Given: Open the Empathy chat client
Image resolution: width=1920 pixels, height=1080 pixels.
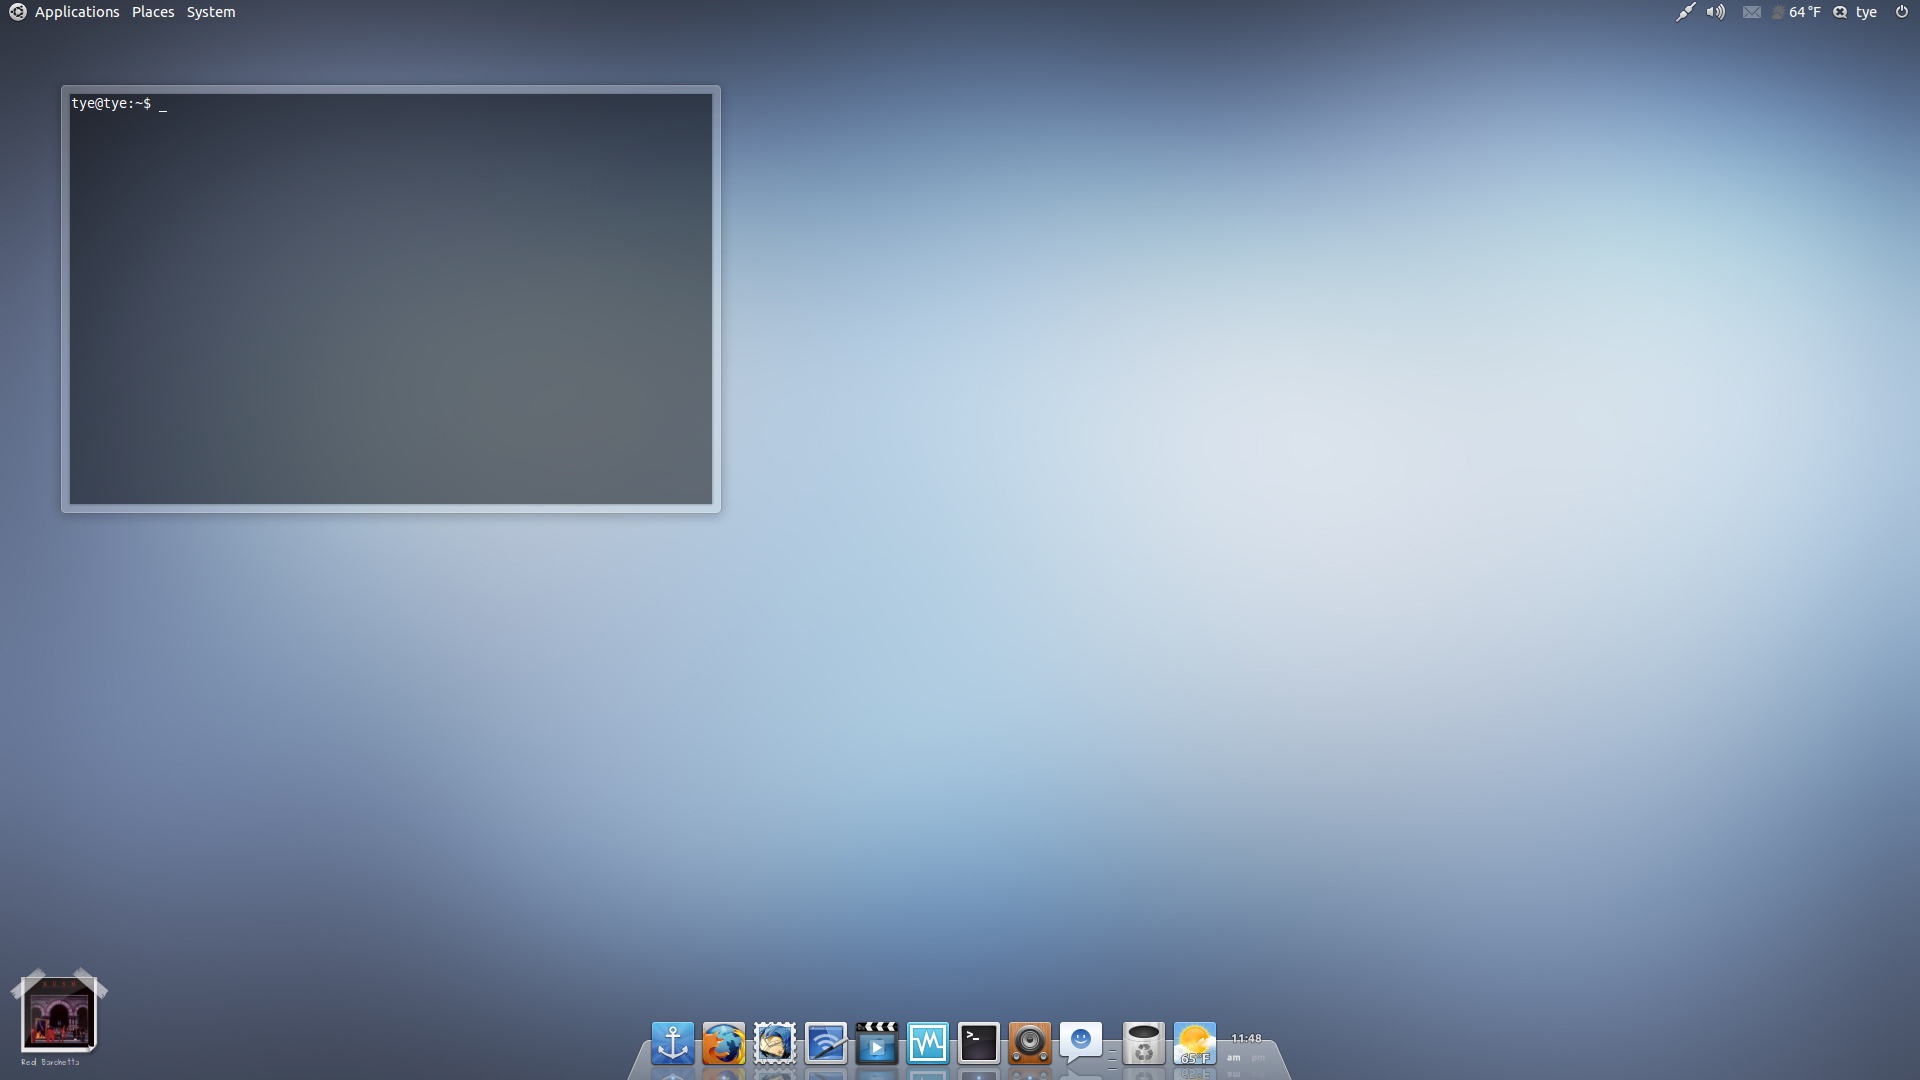Looking at the screenshot, I should [x=1083, y=1044].
